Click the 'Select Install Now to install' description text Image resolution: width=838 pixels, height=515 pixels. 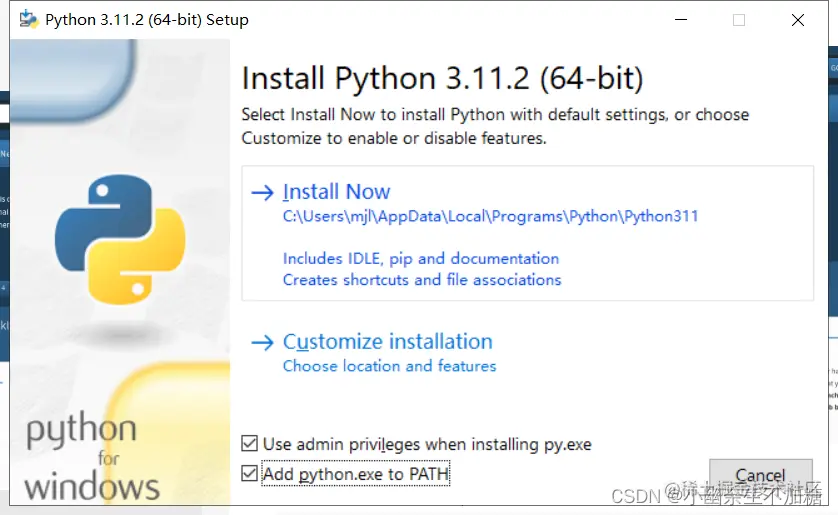tap(495, 126)
